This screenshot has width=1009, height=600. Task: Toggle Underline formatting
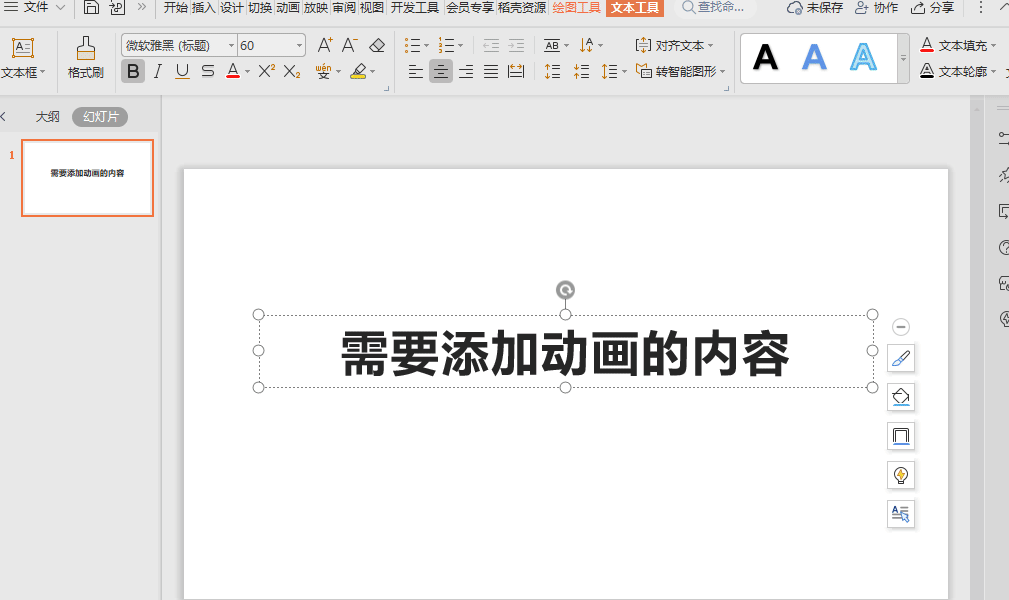click(182, 71)
